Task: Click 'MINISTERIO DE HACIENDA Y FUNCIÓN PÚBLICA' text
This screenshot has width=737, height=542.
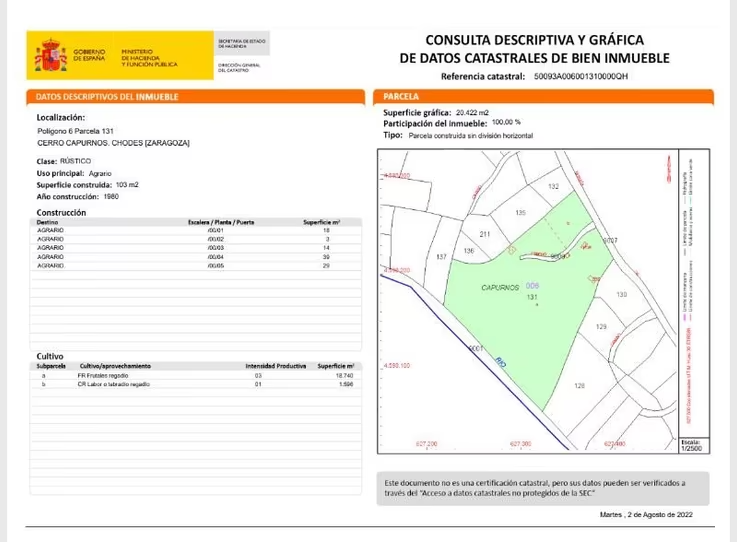Action: pyautogui.click(x=149, y=58)
